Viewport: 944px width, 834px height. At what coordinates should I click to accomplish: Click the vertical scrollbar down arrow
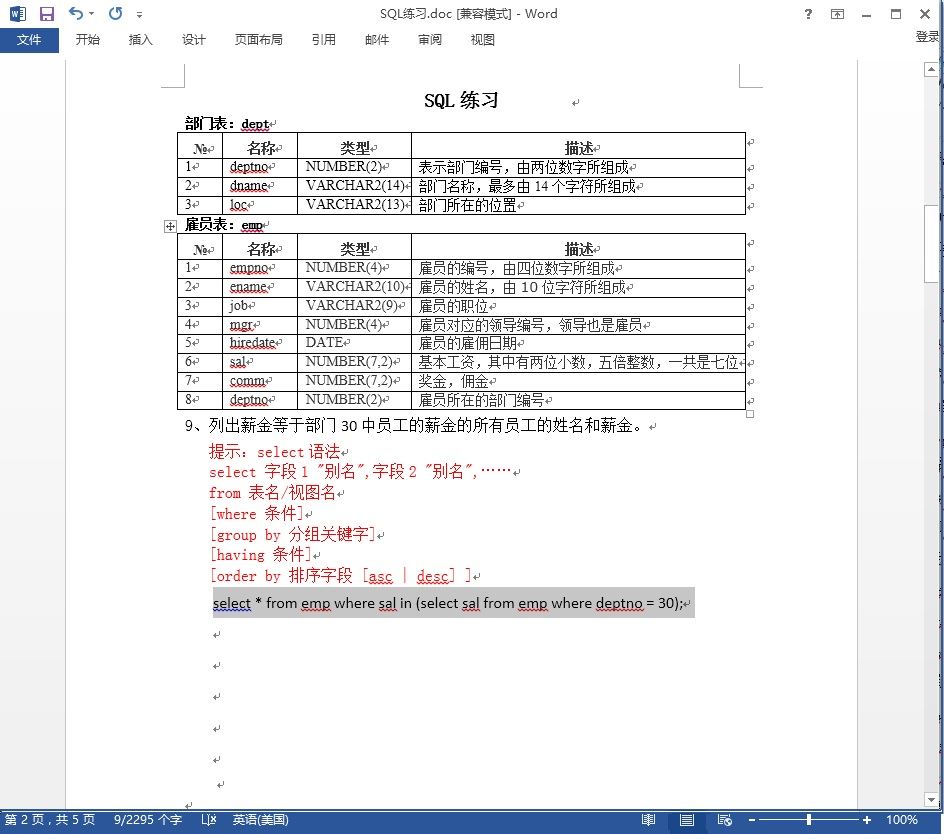931,799
